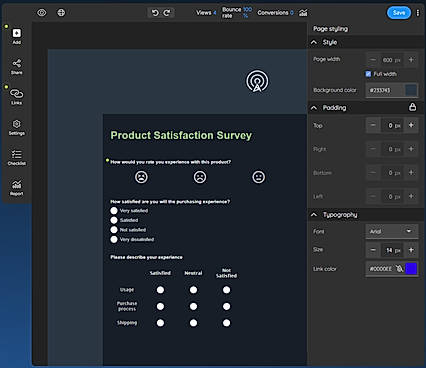Toggle the Full width checkbox

368,74
